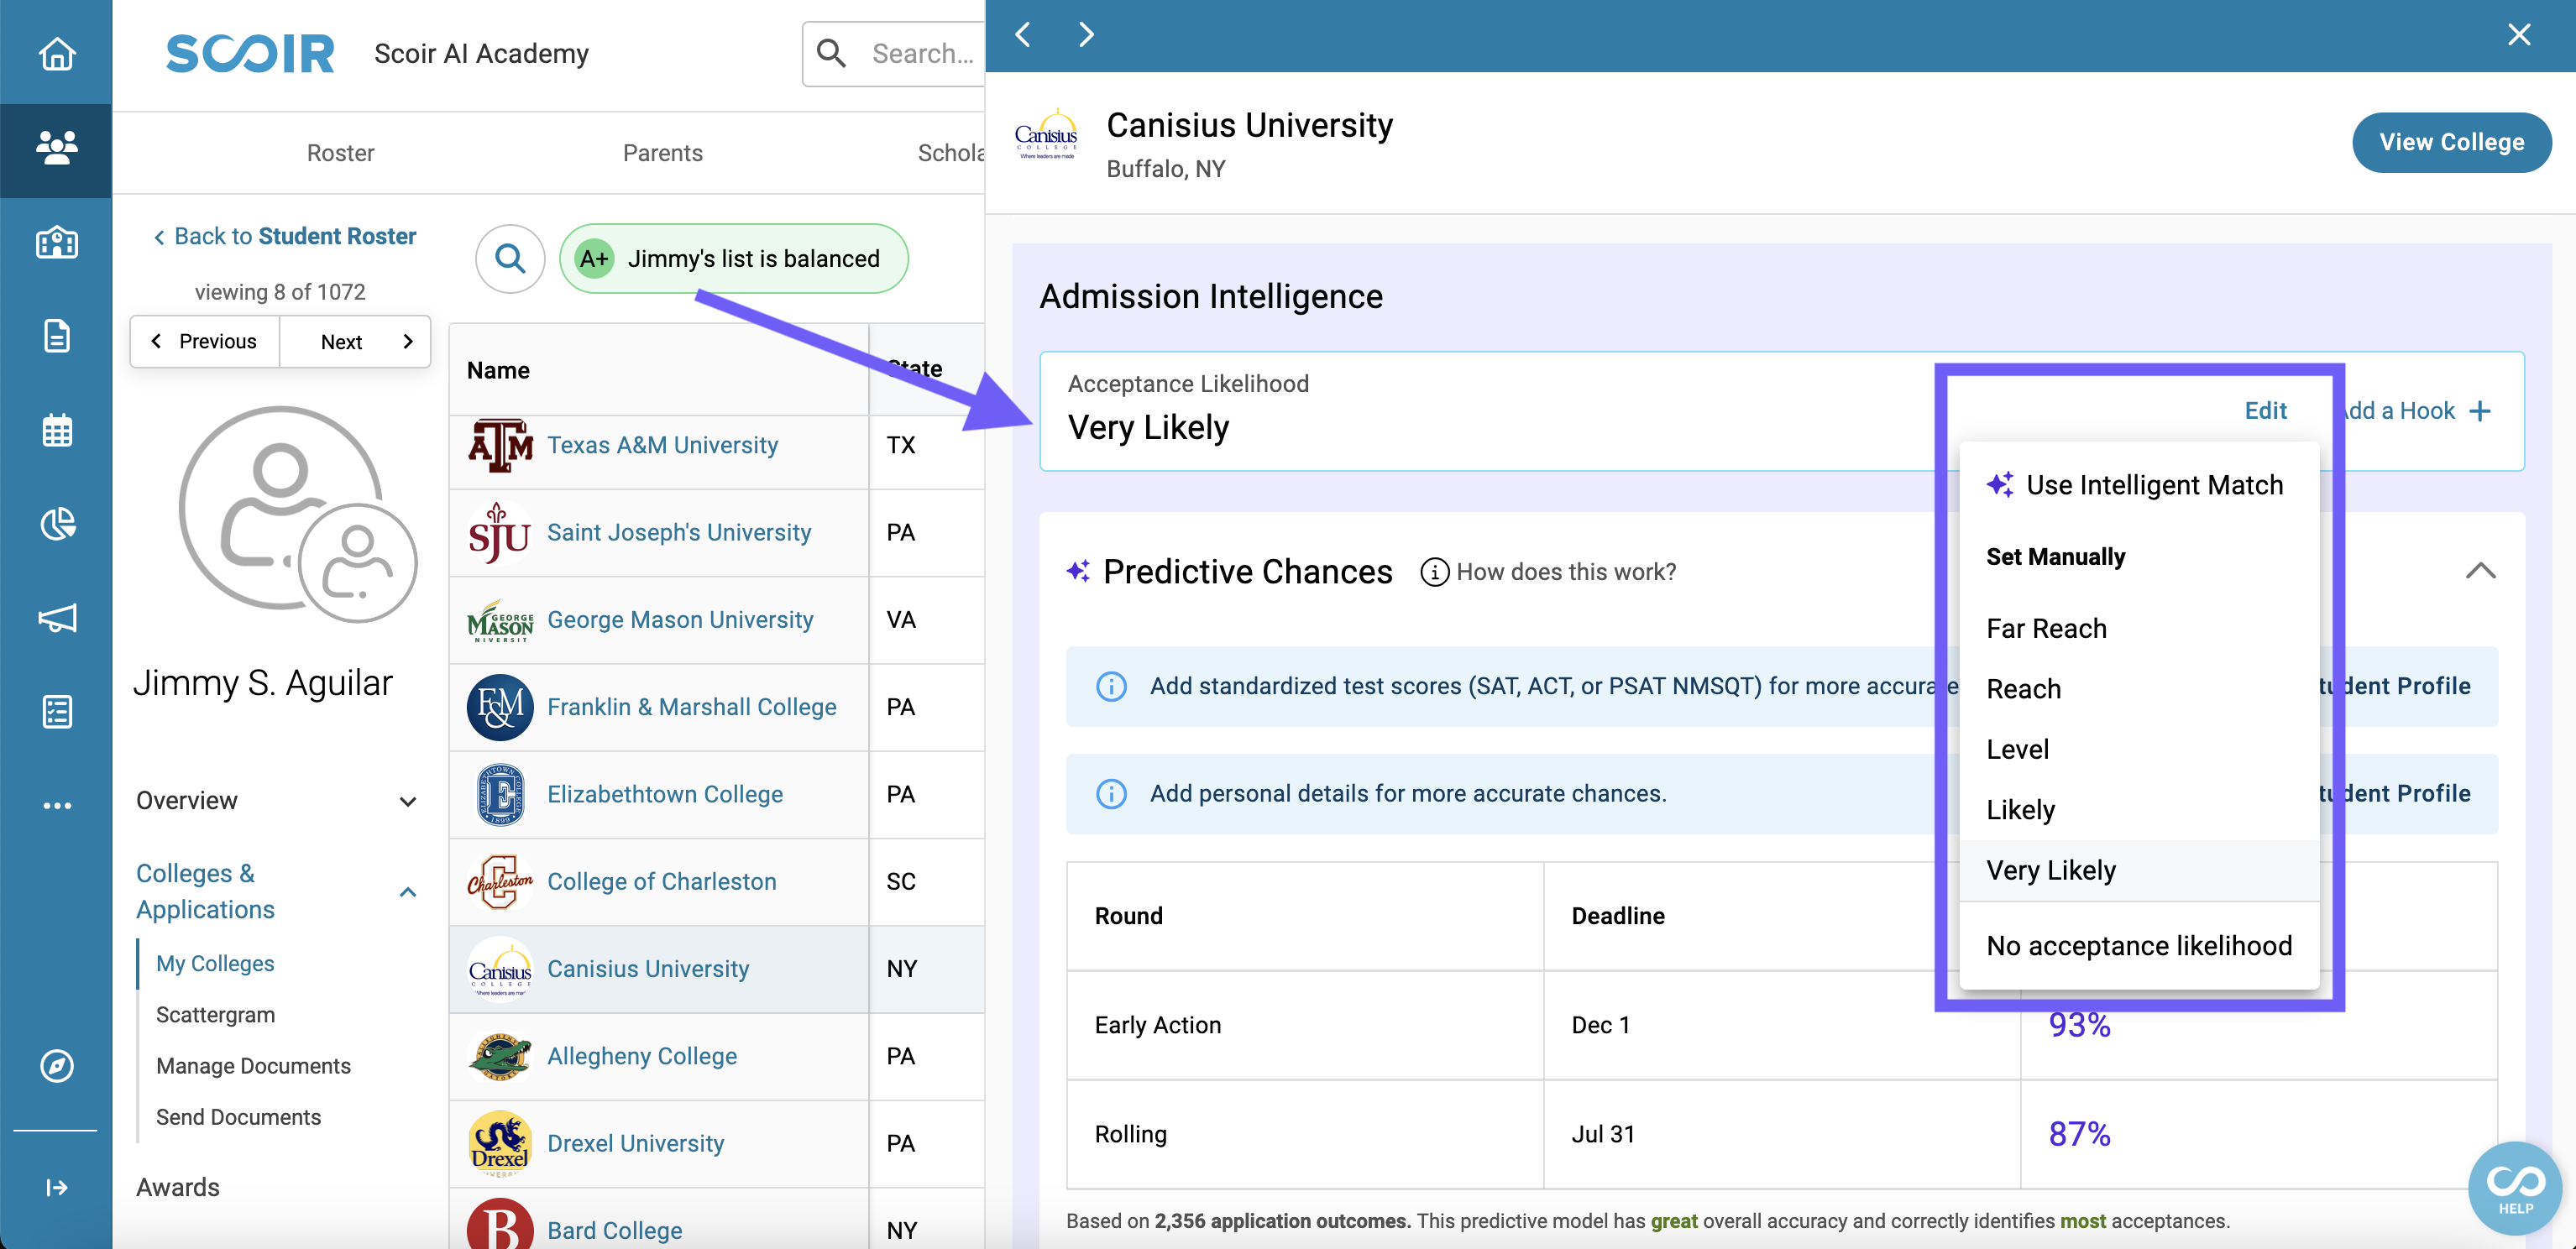The height and width of the screenshot is (1249, 2576).
Task: Collapse the Predictive Chances section
Action: point(2480,571)
